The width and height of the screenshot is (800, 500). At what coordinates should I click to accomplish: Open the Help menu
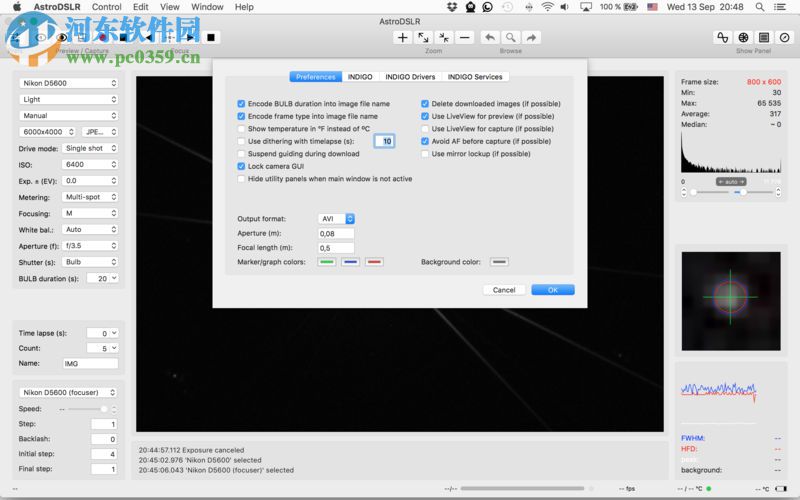coord(244,7)
